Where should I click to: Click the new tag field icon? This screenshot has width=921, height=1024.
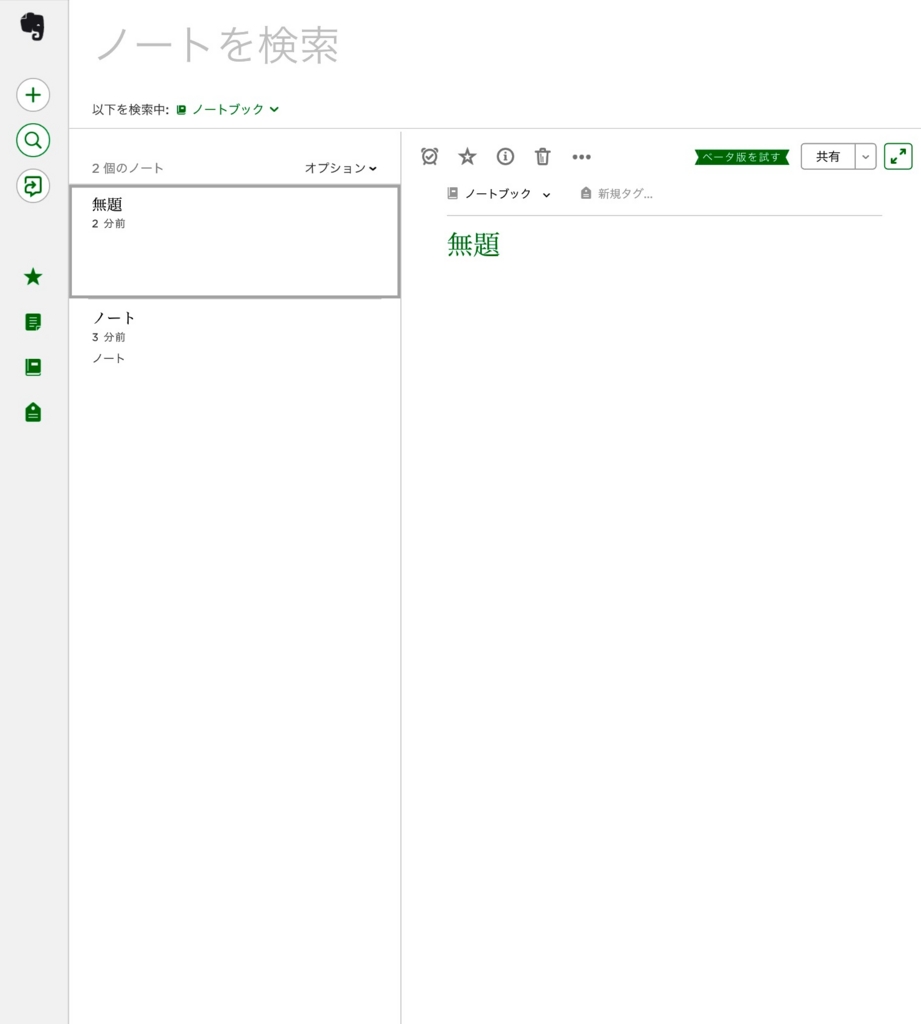[586, 193]
